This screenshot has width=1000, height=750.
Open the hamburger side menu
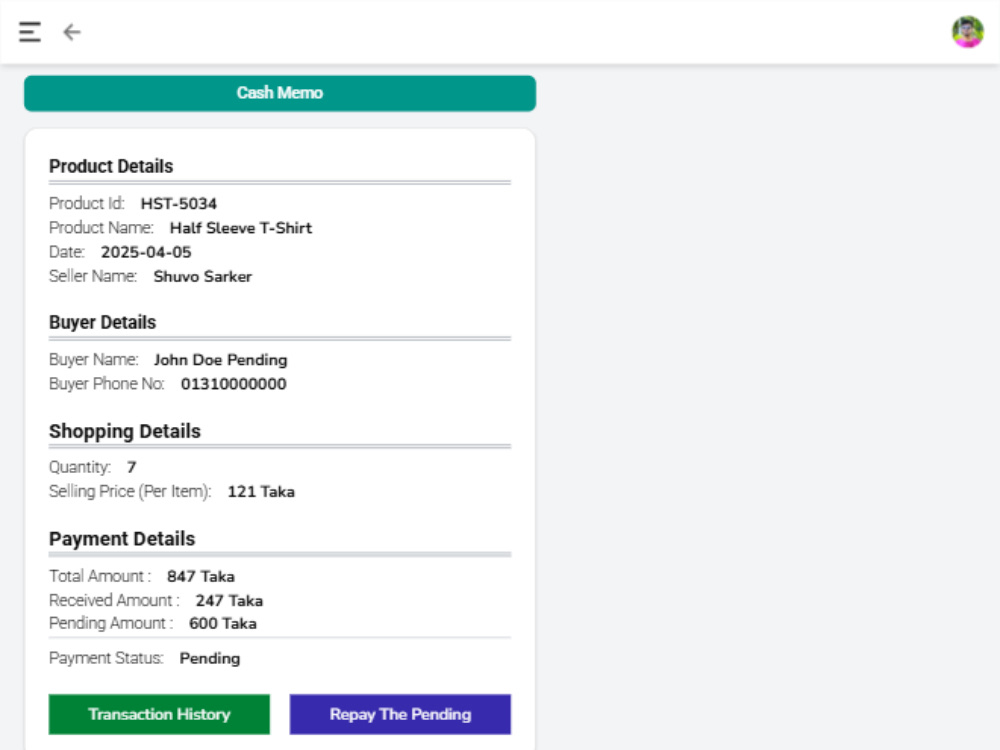[x=30, y=32]
